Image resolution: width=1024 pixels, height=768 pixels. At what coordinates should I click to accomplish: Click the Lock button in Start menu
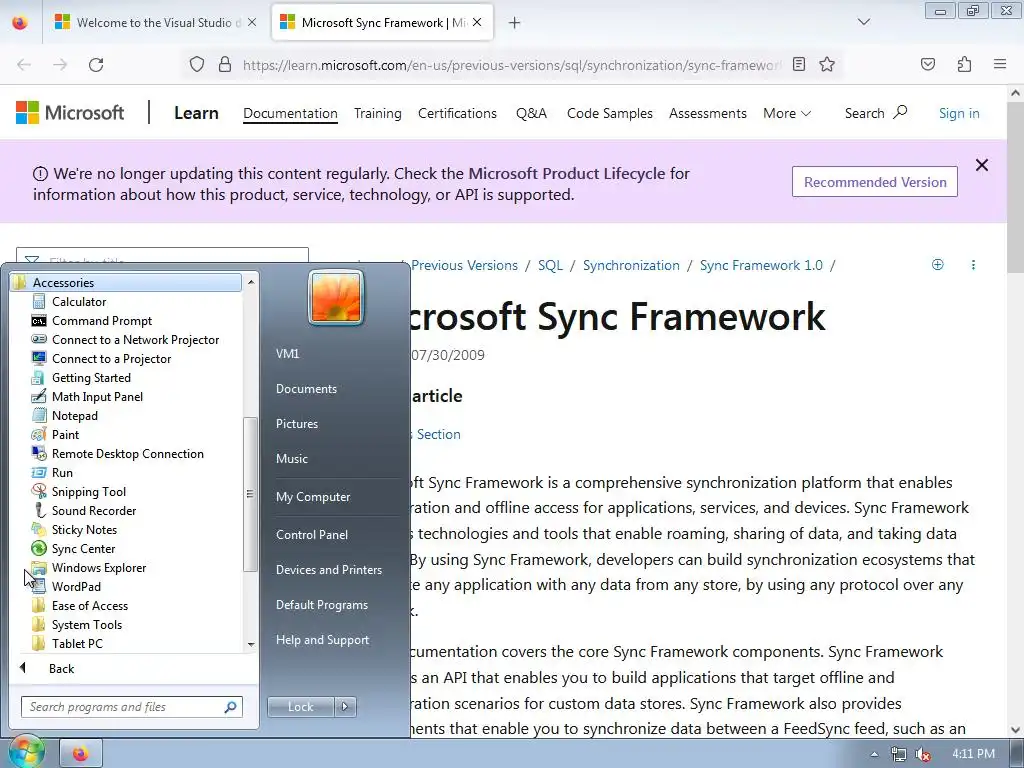(300, 707)
